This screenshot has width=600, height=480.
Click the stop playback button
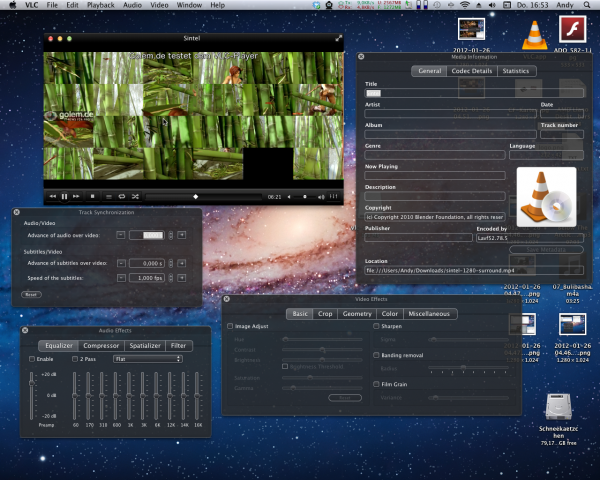point(93,197)
